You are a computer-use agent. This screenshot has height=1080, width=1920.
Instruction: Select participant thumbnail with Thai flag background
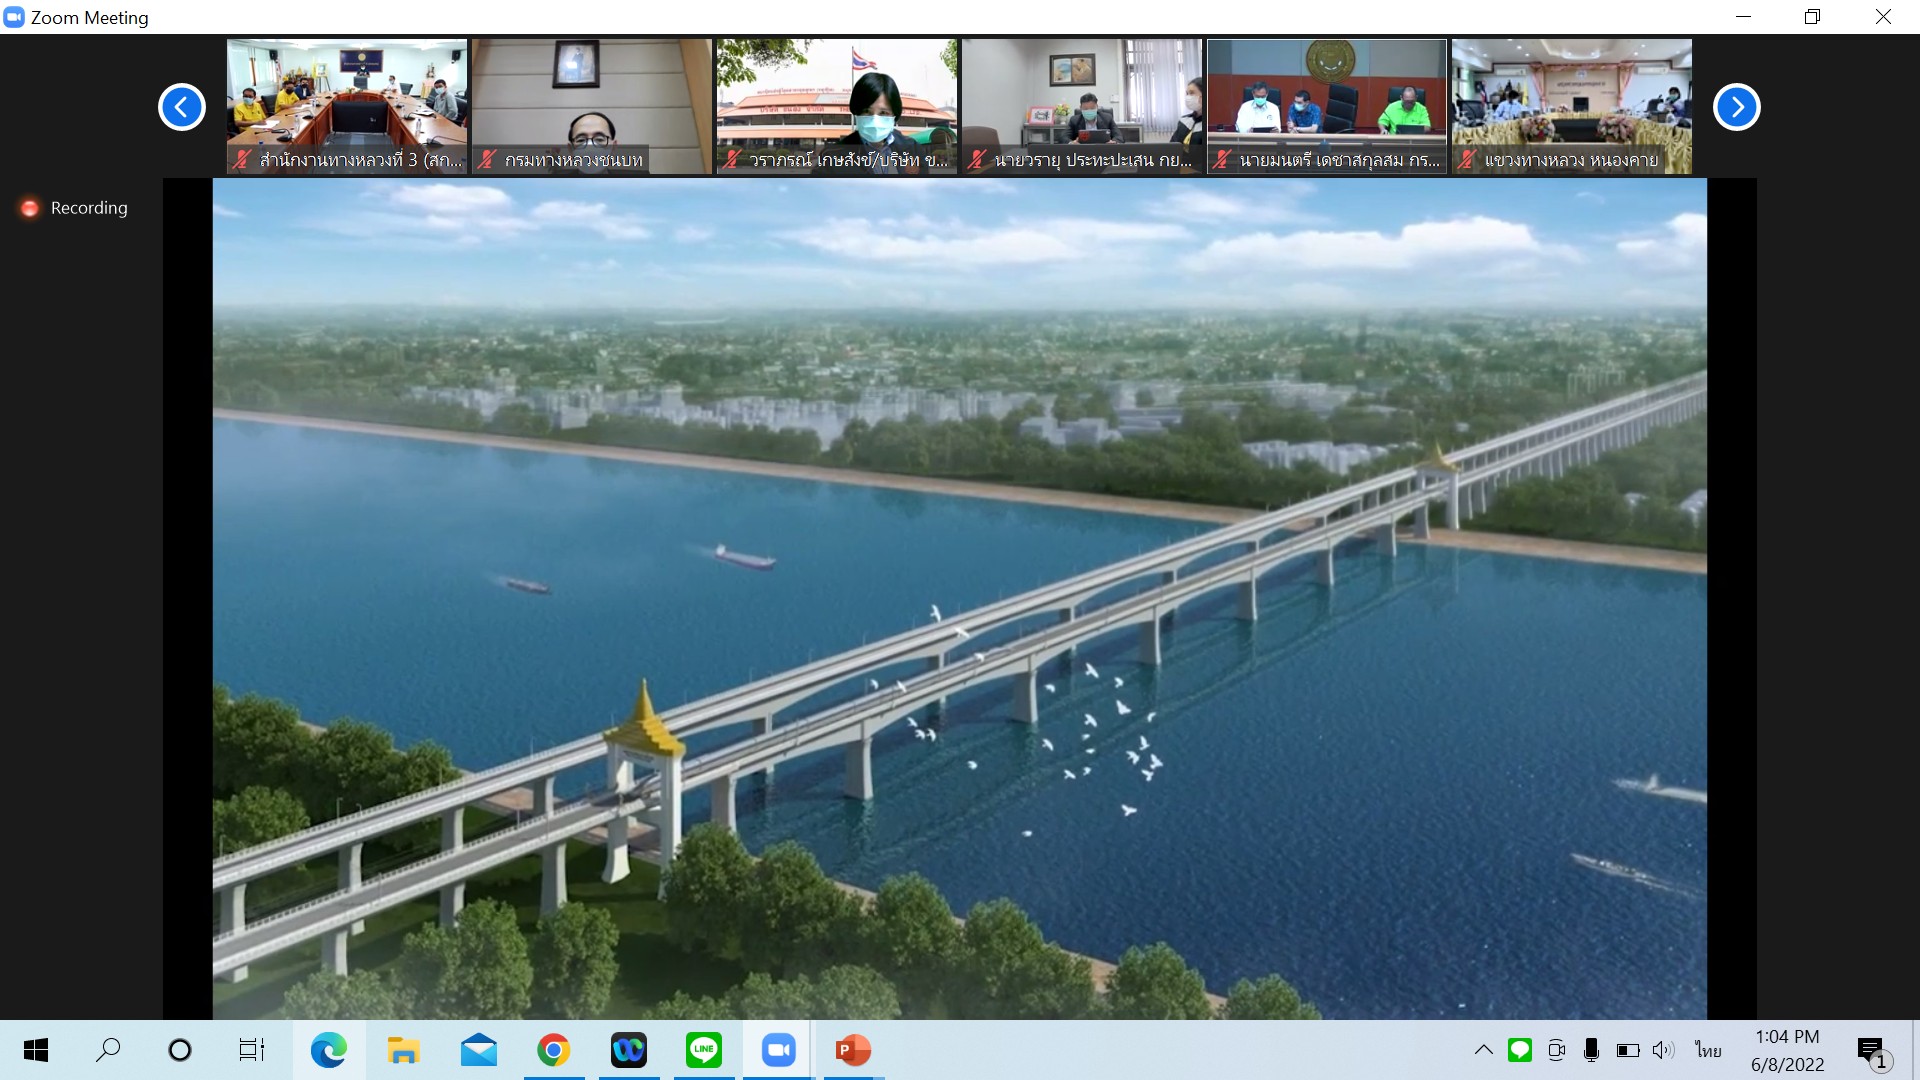(836, 106)
